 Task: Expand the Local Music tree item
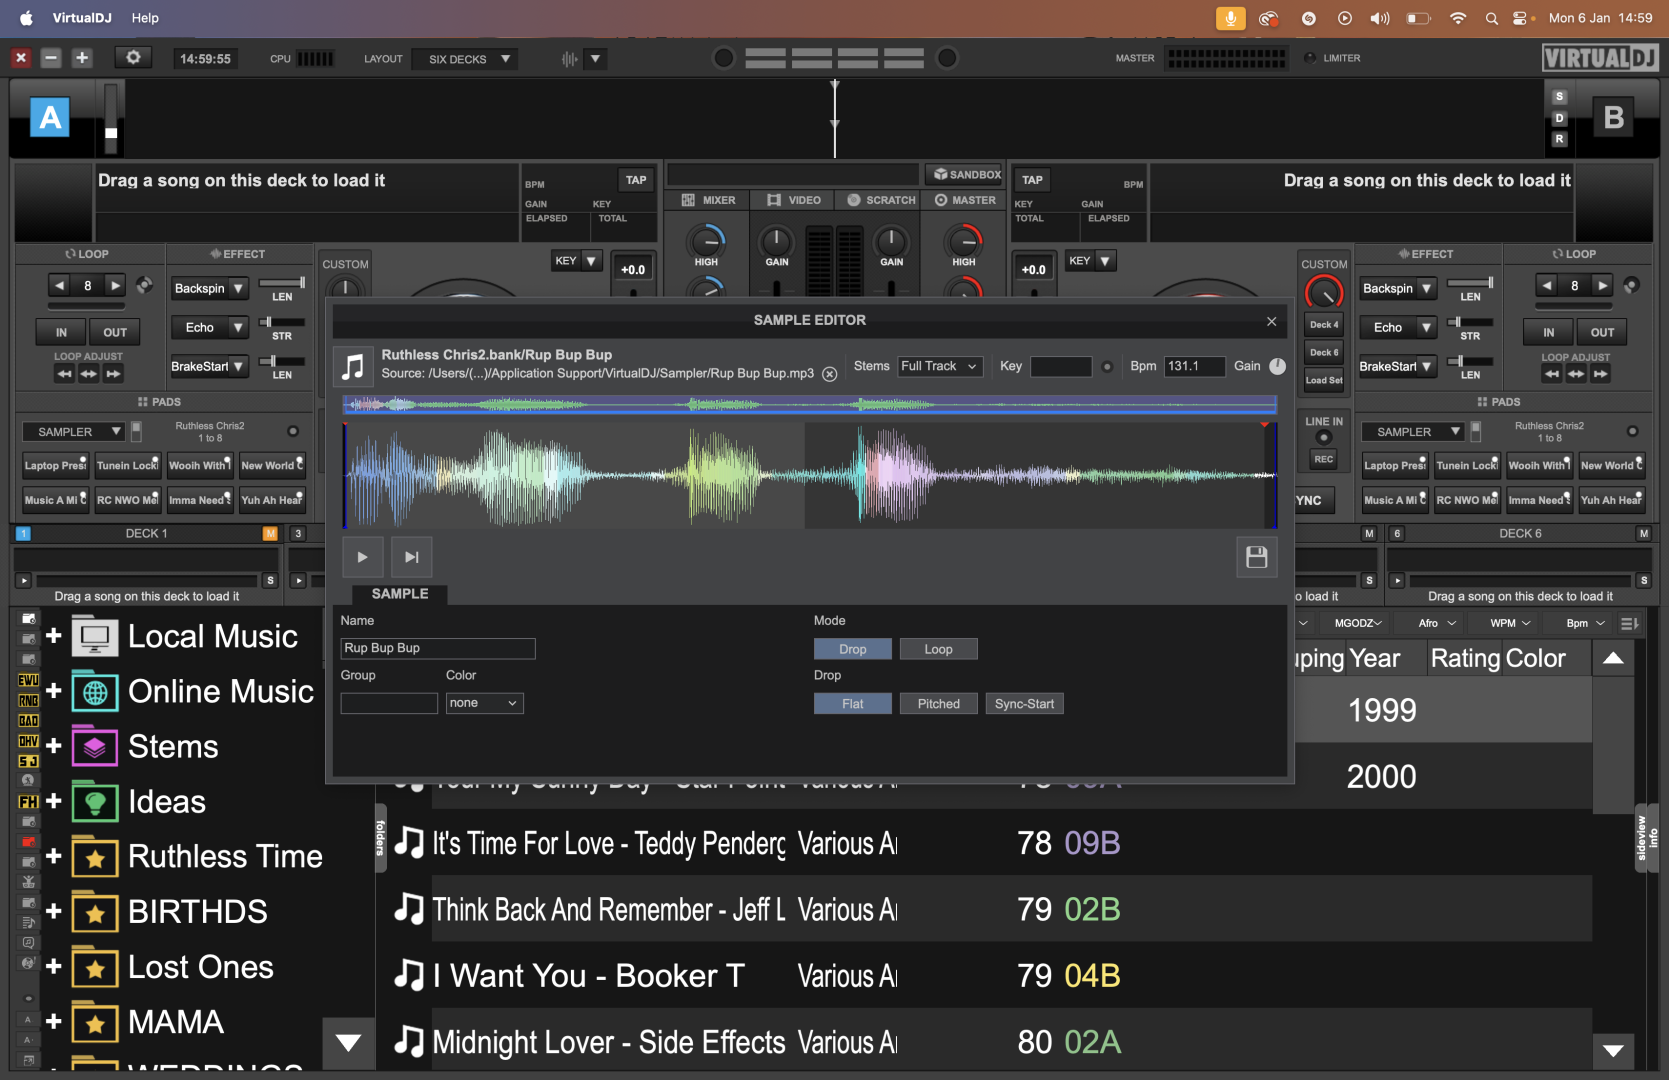coord(54,636)
